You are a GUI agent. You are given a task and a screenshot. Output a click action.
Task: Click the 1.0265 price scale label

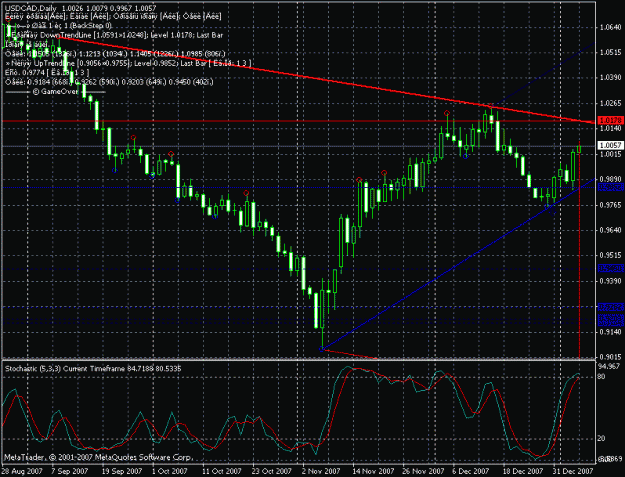pos(610,103)
